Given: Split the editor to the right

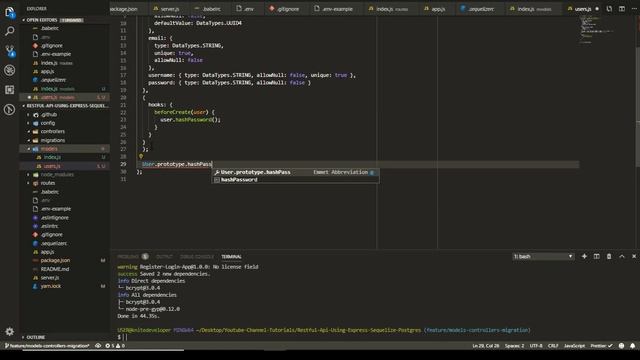Looking at the screenshot, I should point(622,9).
